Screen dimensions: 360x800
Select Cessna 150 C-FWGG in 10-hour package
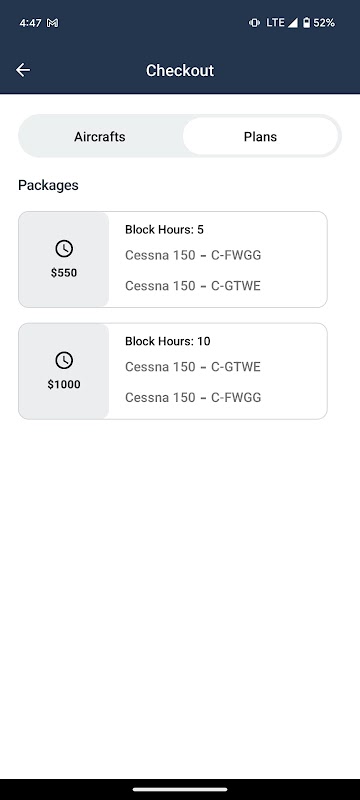point(193,397)
